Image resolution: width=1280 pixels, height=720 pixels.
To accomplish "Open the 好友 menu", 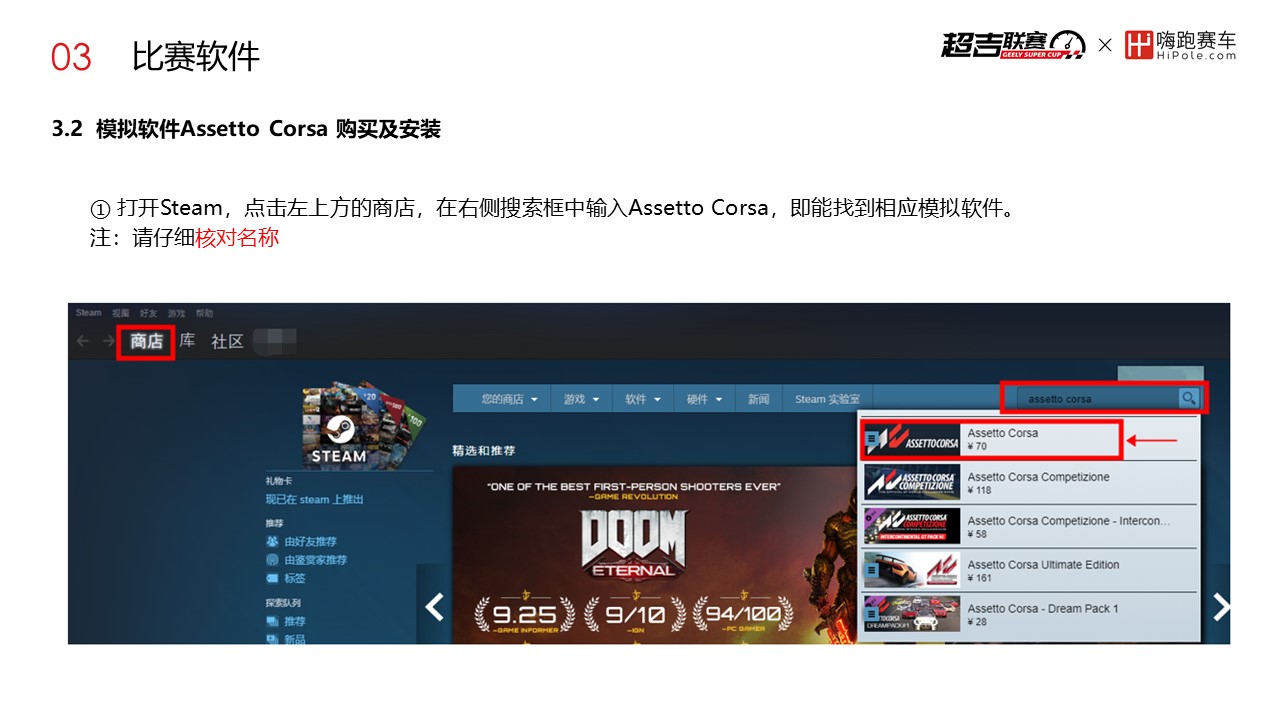I will coord(149,313).
